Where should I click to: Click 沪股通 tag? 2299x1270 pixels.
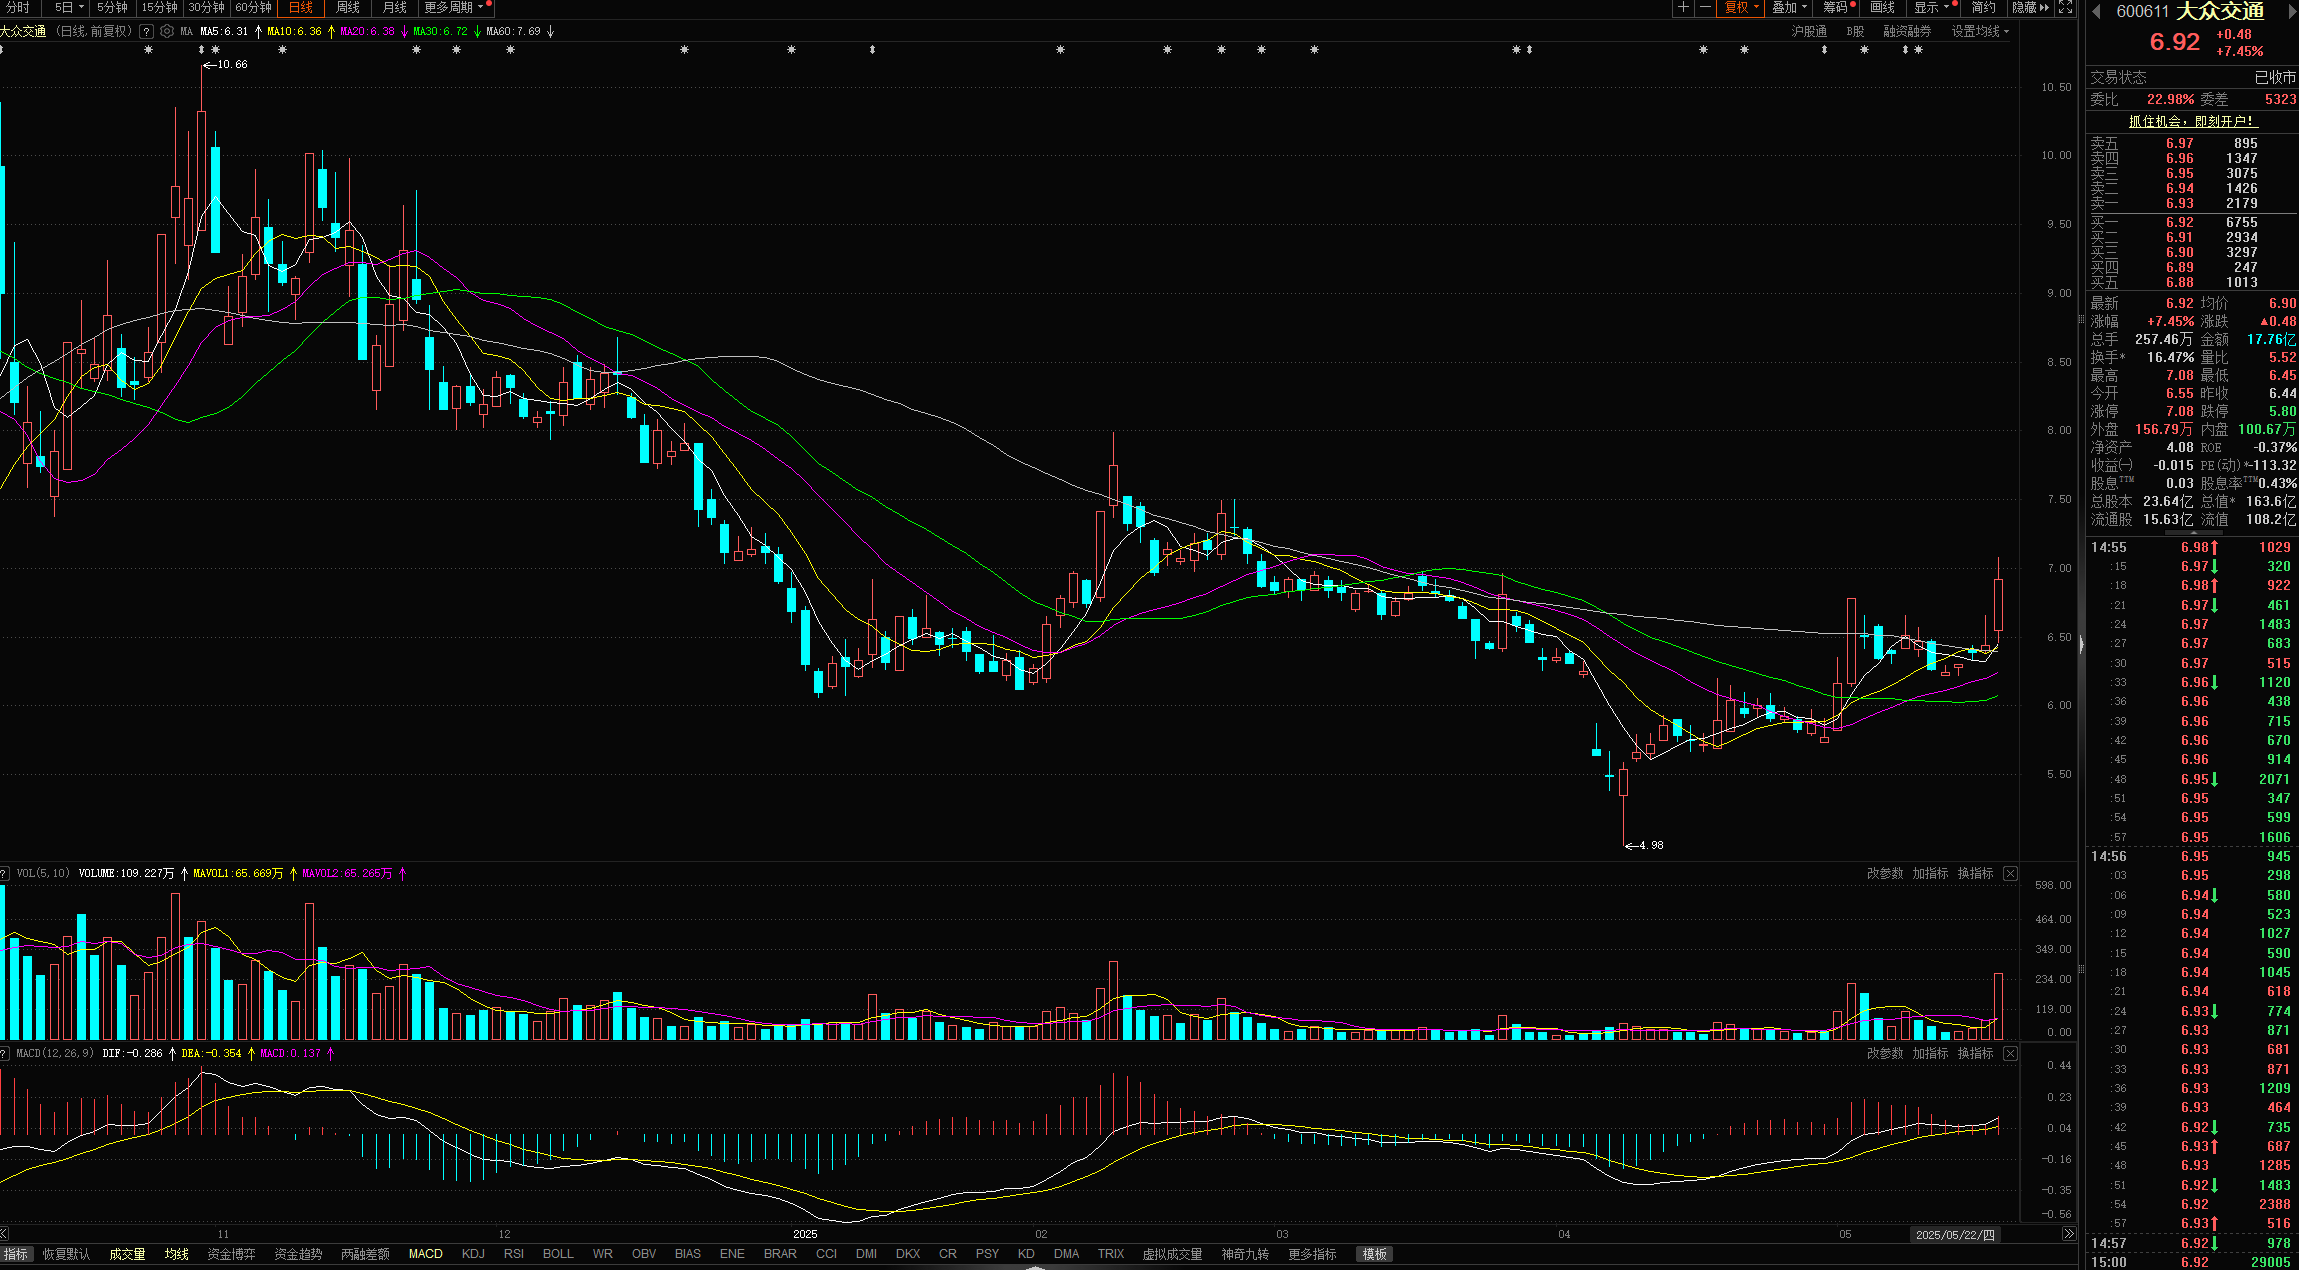coord(1809,31)
